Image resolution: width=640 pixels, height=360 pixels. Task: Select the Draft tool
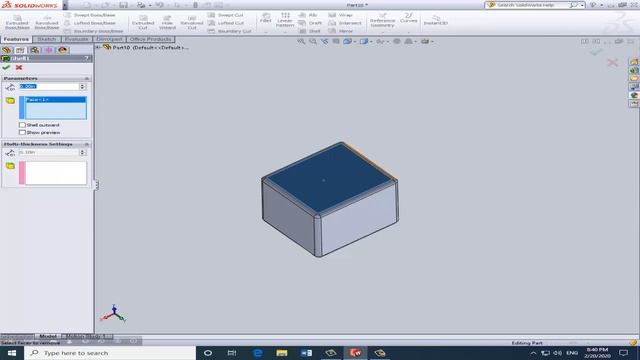point(311,23)
